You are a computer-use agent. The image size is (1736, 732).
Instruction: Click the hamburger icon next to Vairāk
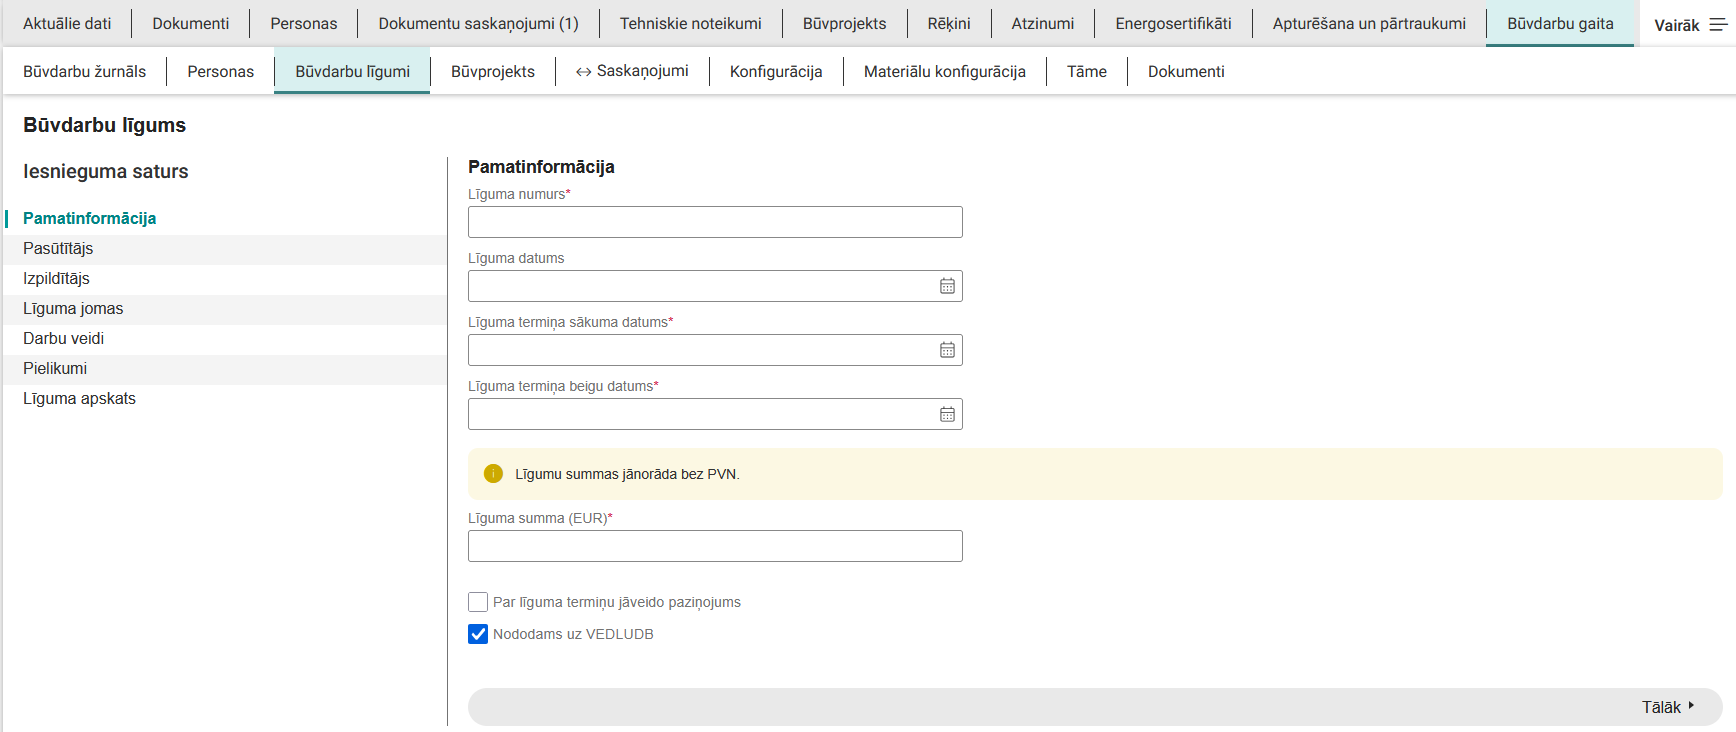(1718, 25)
